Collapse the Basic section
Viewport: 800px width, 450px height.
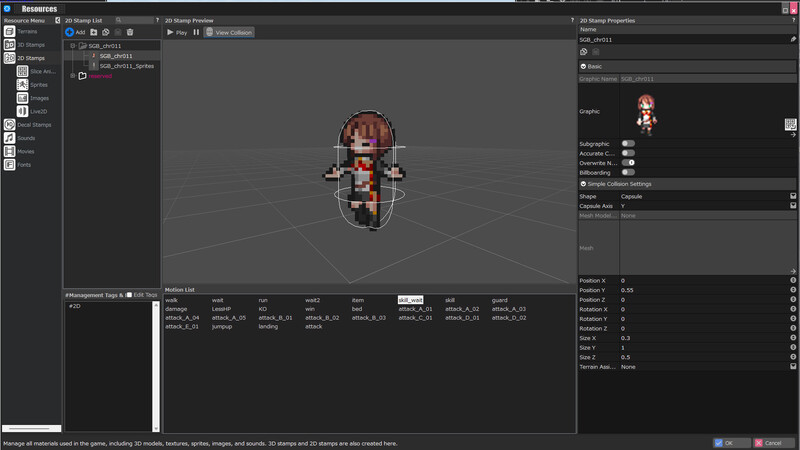583,66
